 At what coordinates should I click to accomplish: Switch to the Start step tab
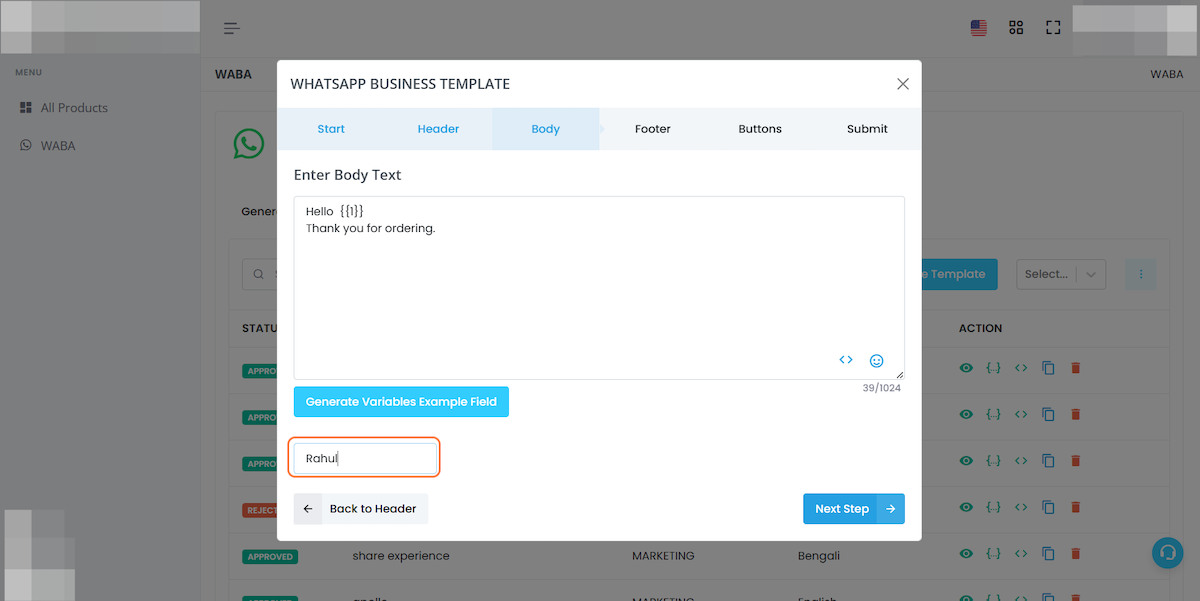(331, 129)
